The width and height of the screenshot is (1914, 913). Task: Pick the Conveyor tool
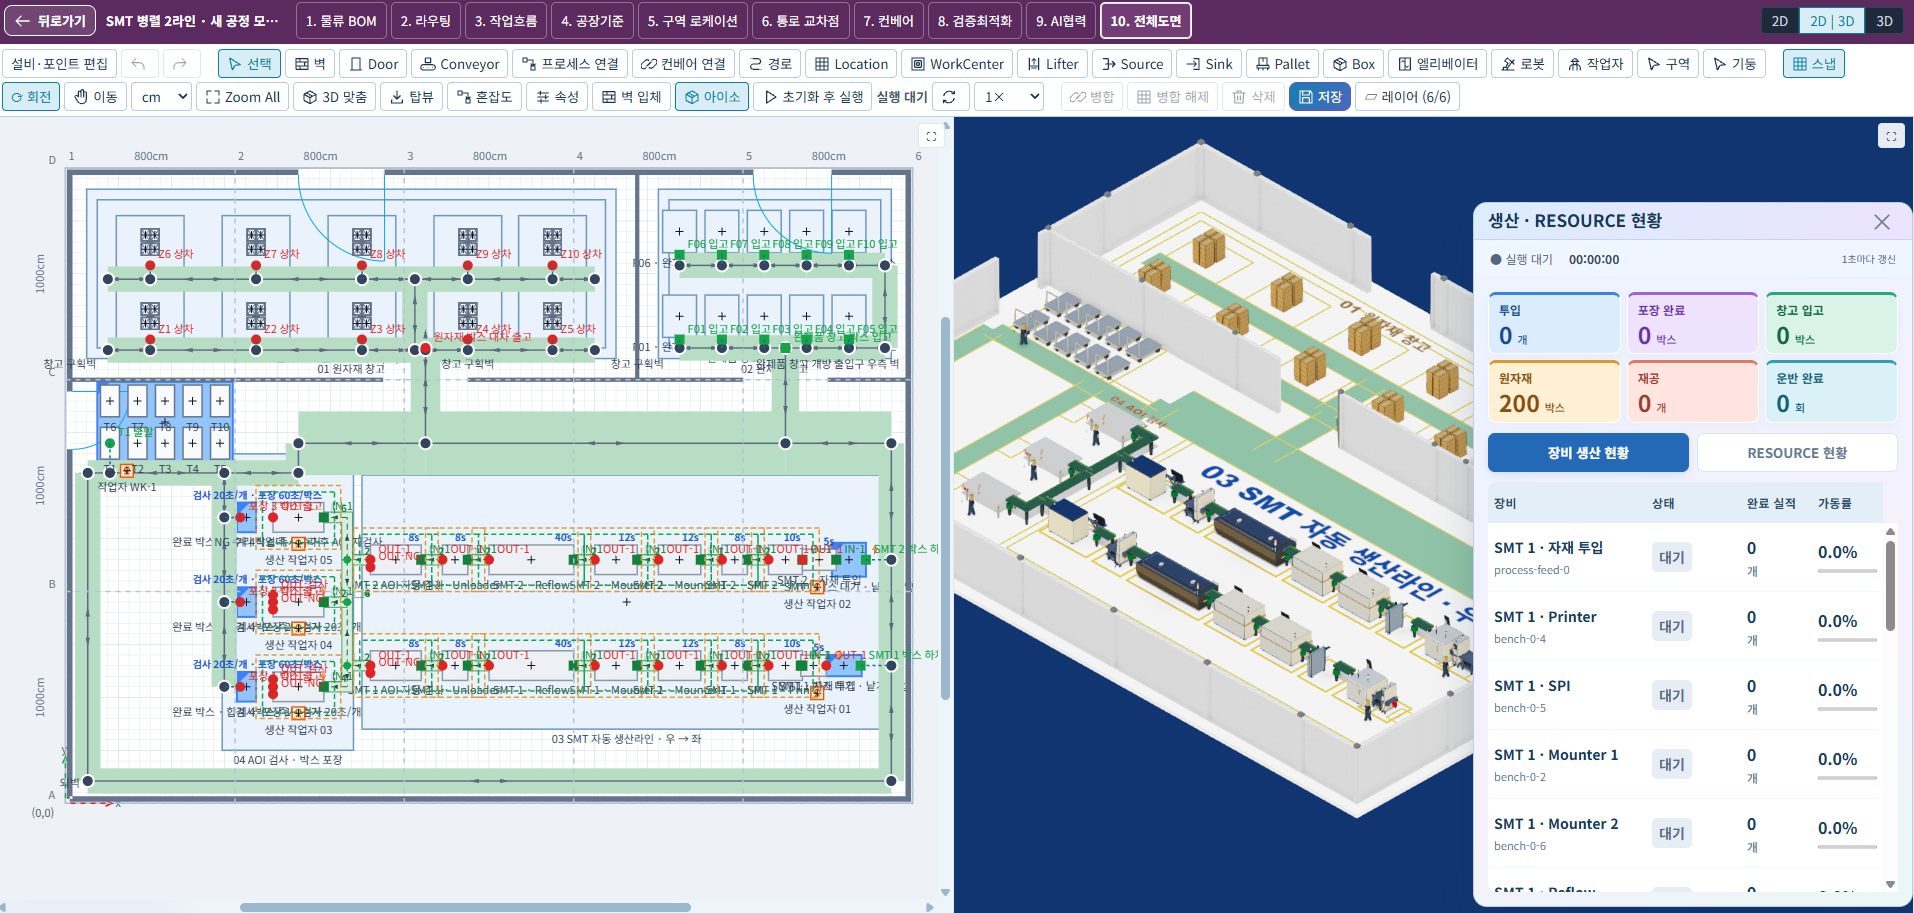(x=459, y=64)
